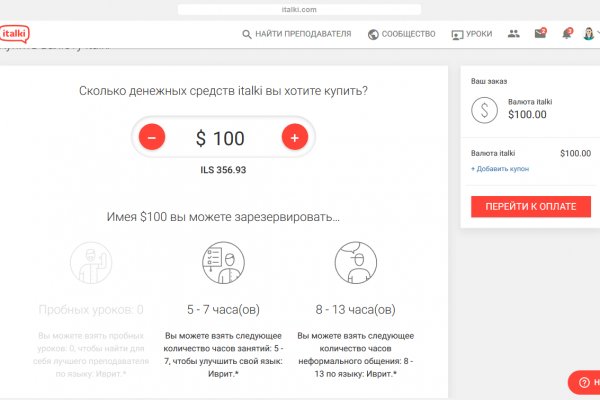Open the user profile avatar menu

tap(590, 34)
